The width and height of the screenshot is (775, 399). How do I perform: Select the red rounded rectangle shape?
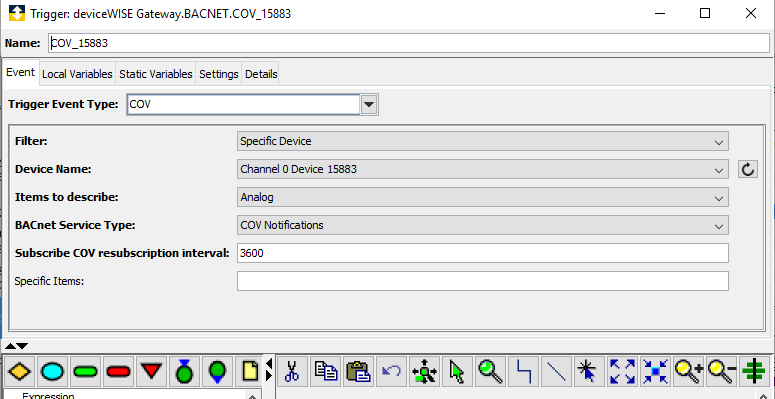pos(119,371)
